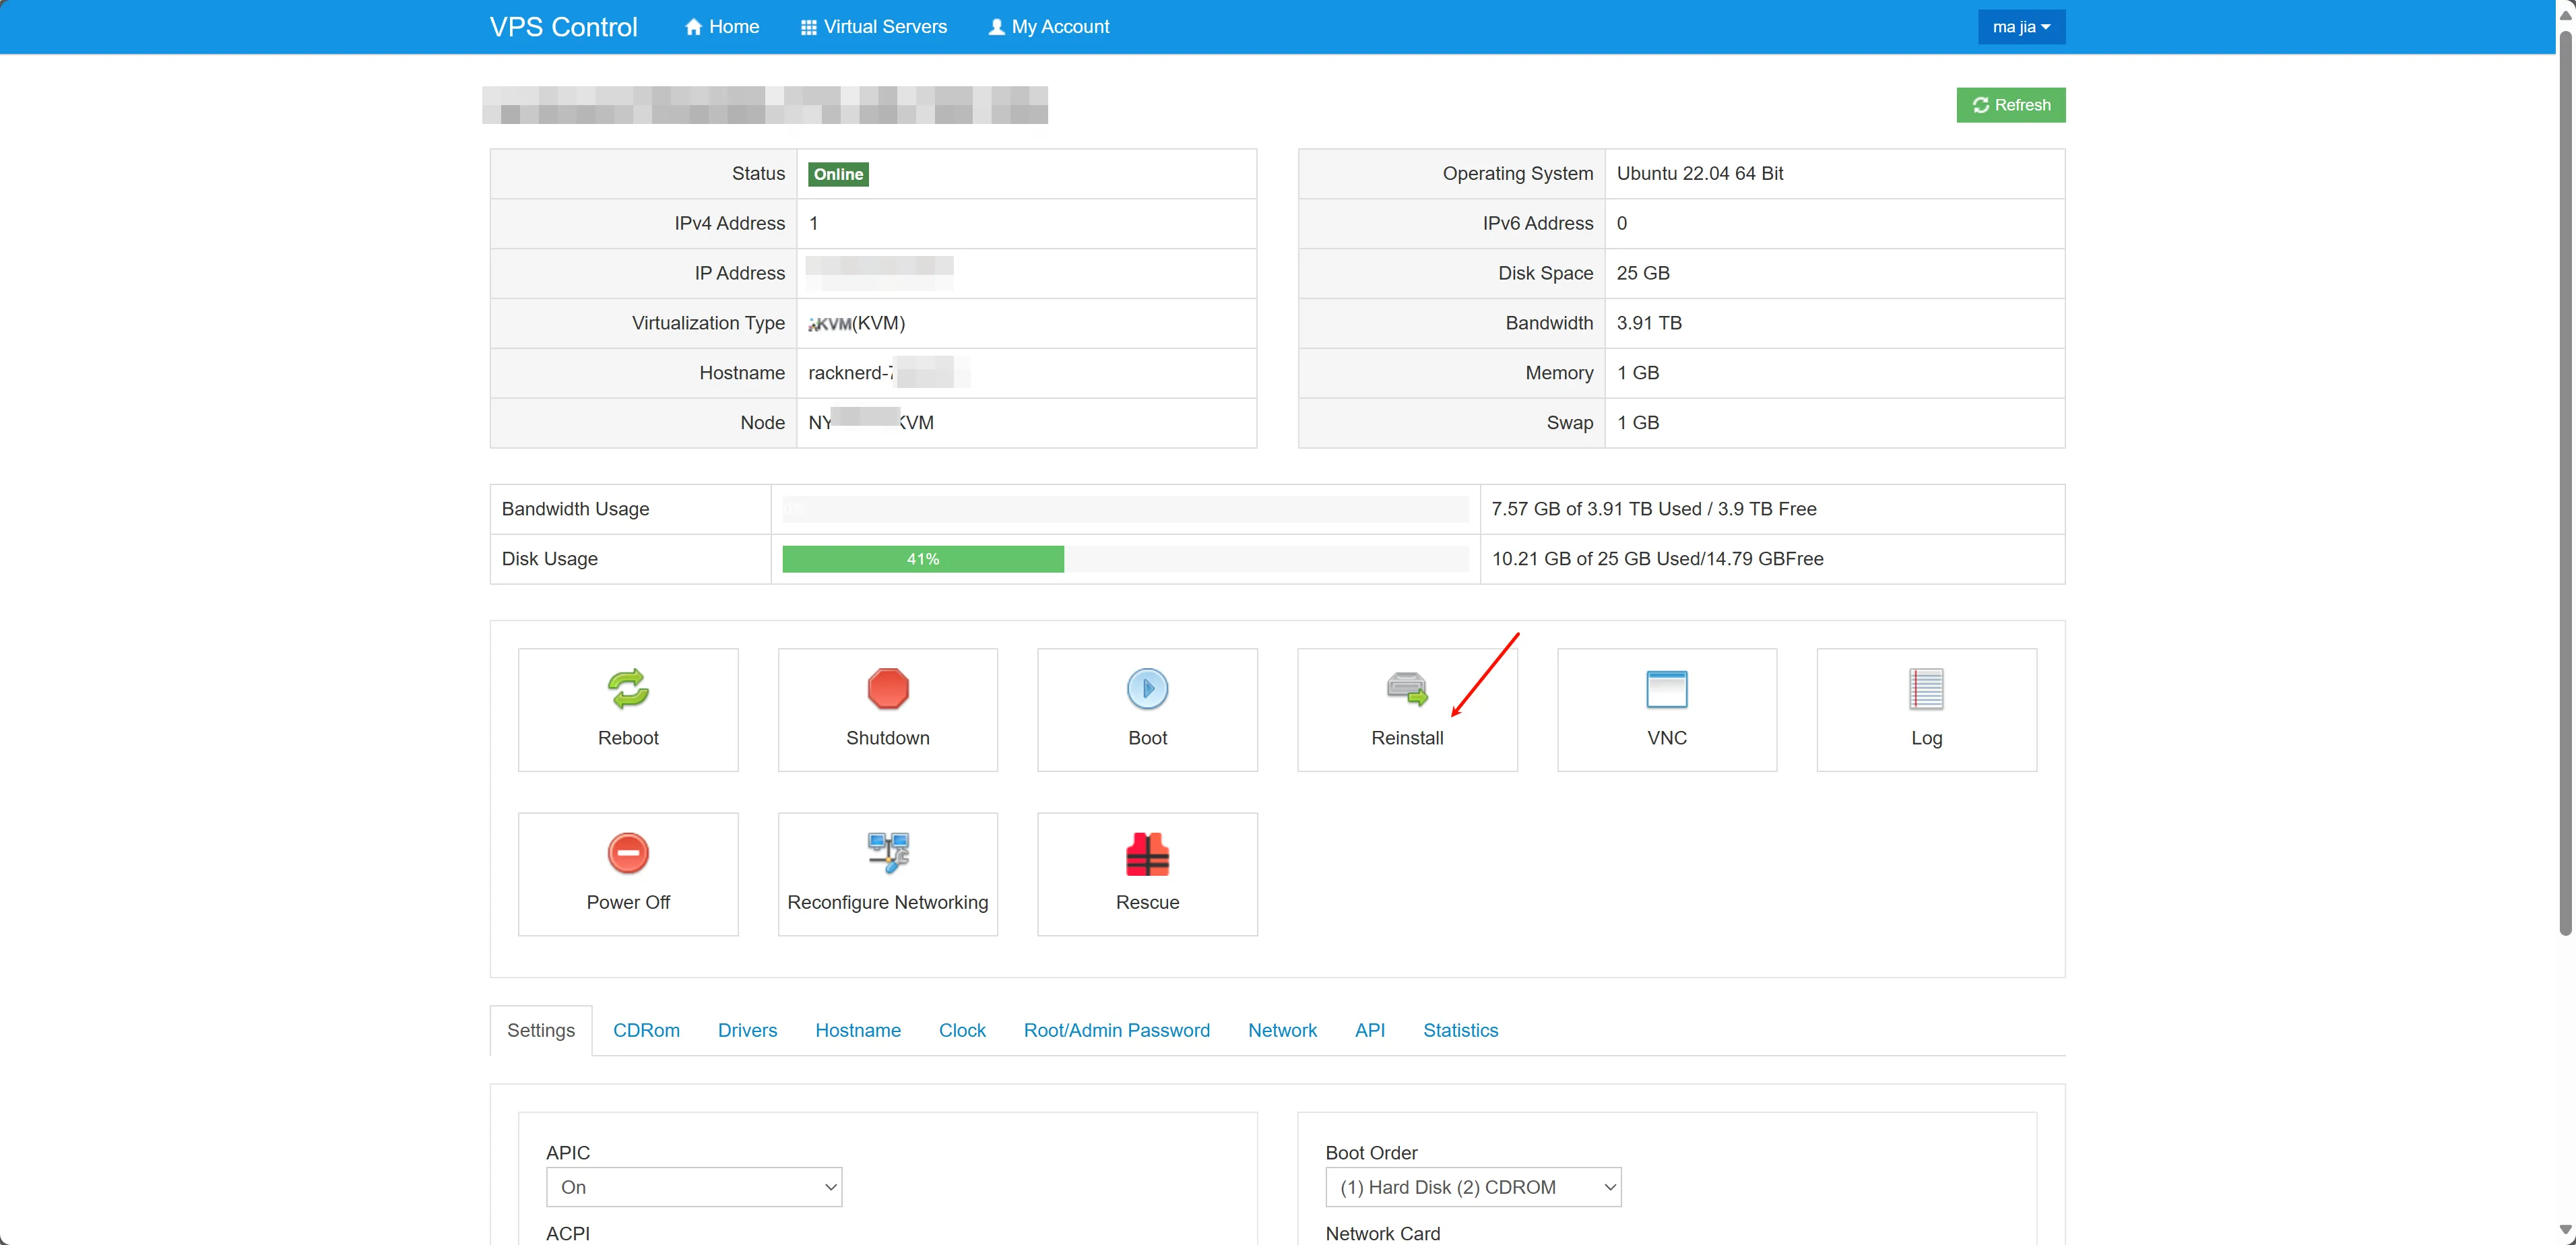
Task: Open the Root/Admin Password tab
Action: (x=1116, y=1030)
